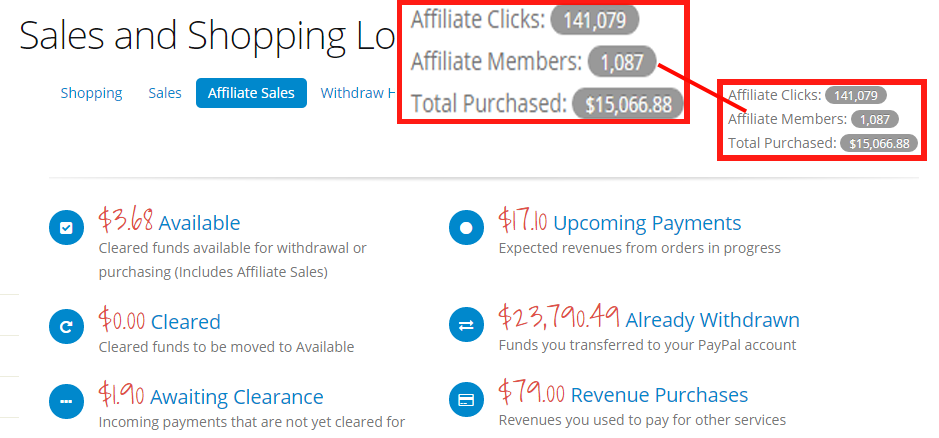Viewport: 939px width, 438px height.
Task: Open the Sales tab
Action: 165,93
